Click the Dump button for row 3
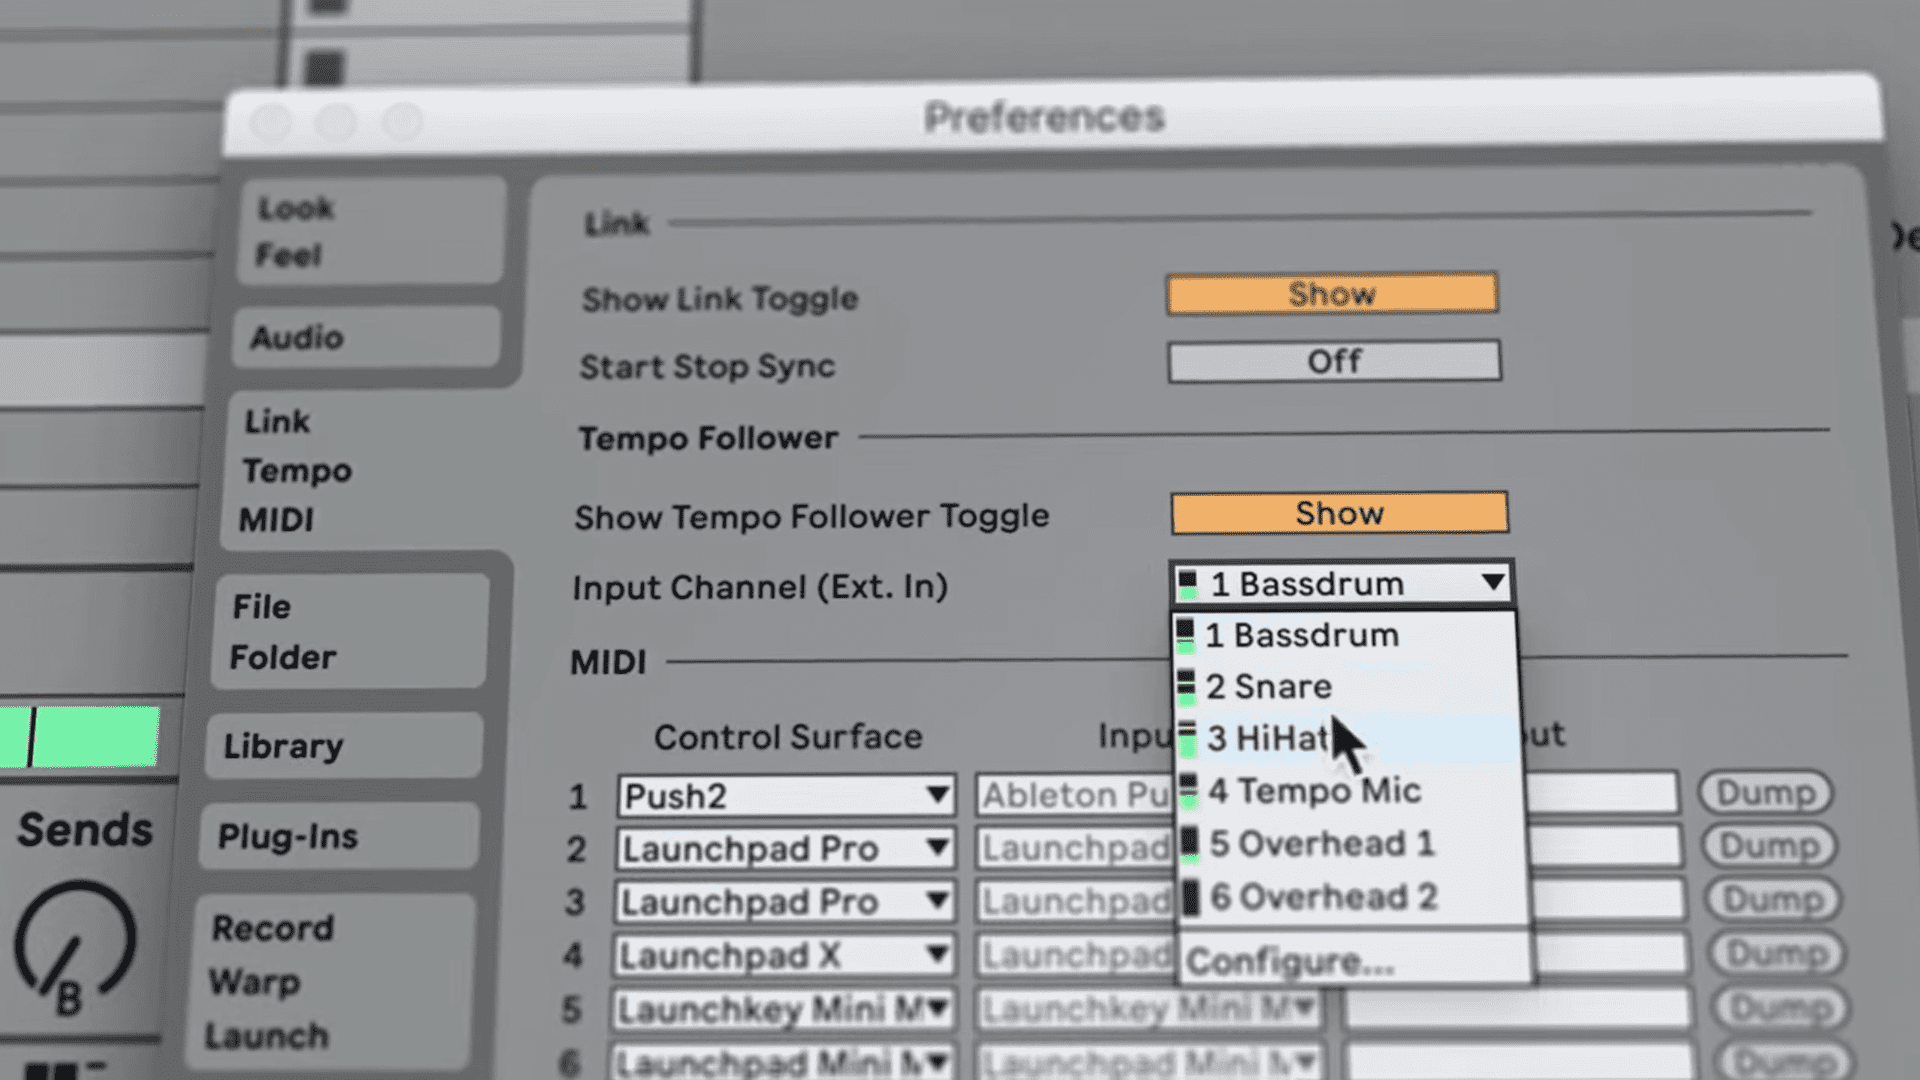The height and width of the screenshot is (1080, 1920). coord(1773,899)
